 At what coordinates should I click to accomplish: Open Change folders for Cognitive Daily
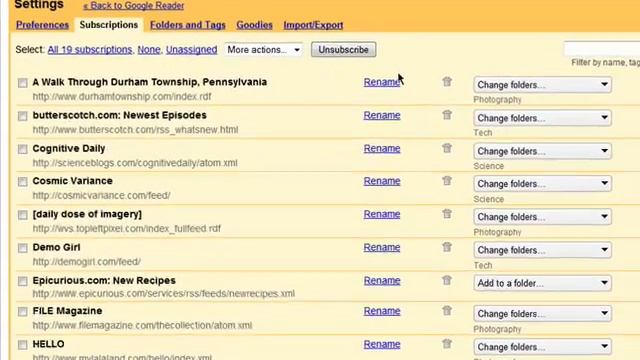pyautogui.click(x=542, y=151)
